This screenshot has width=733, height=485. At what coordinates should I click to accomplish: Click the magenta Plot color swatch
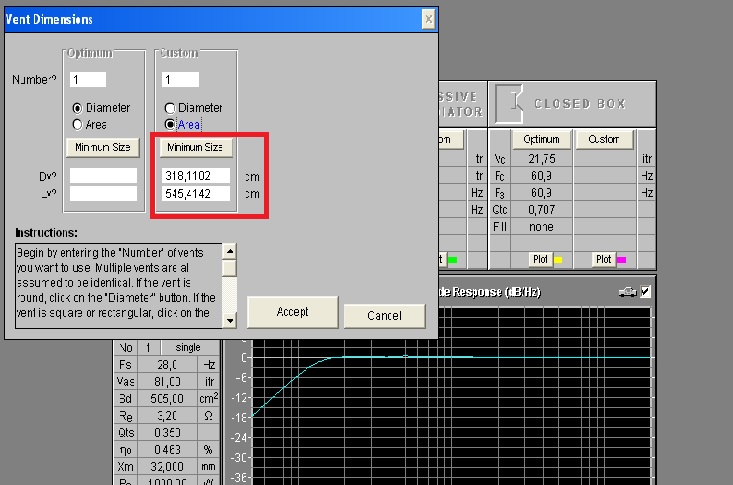pos(621,259)
